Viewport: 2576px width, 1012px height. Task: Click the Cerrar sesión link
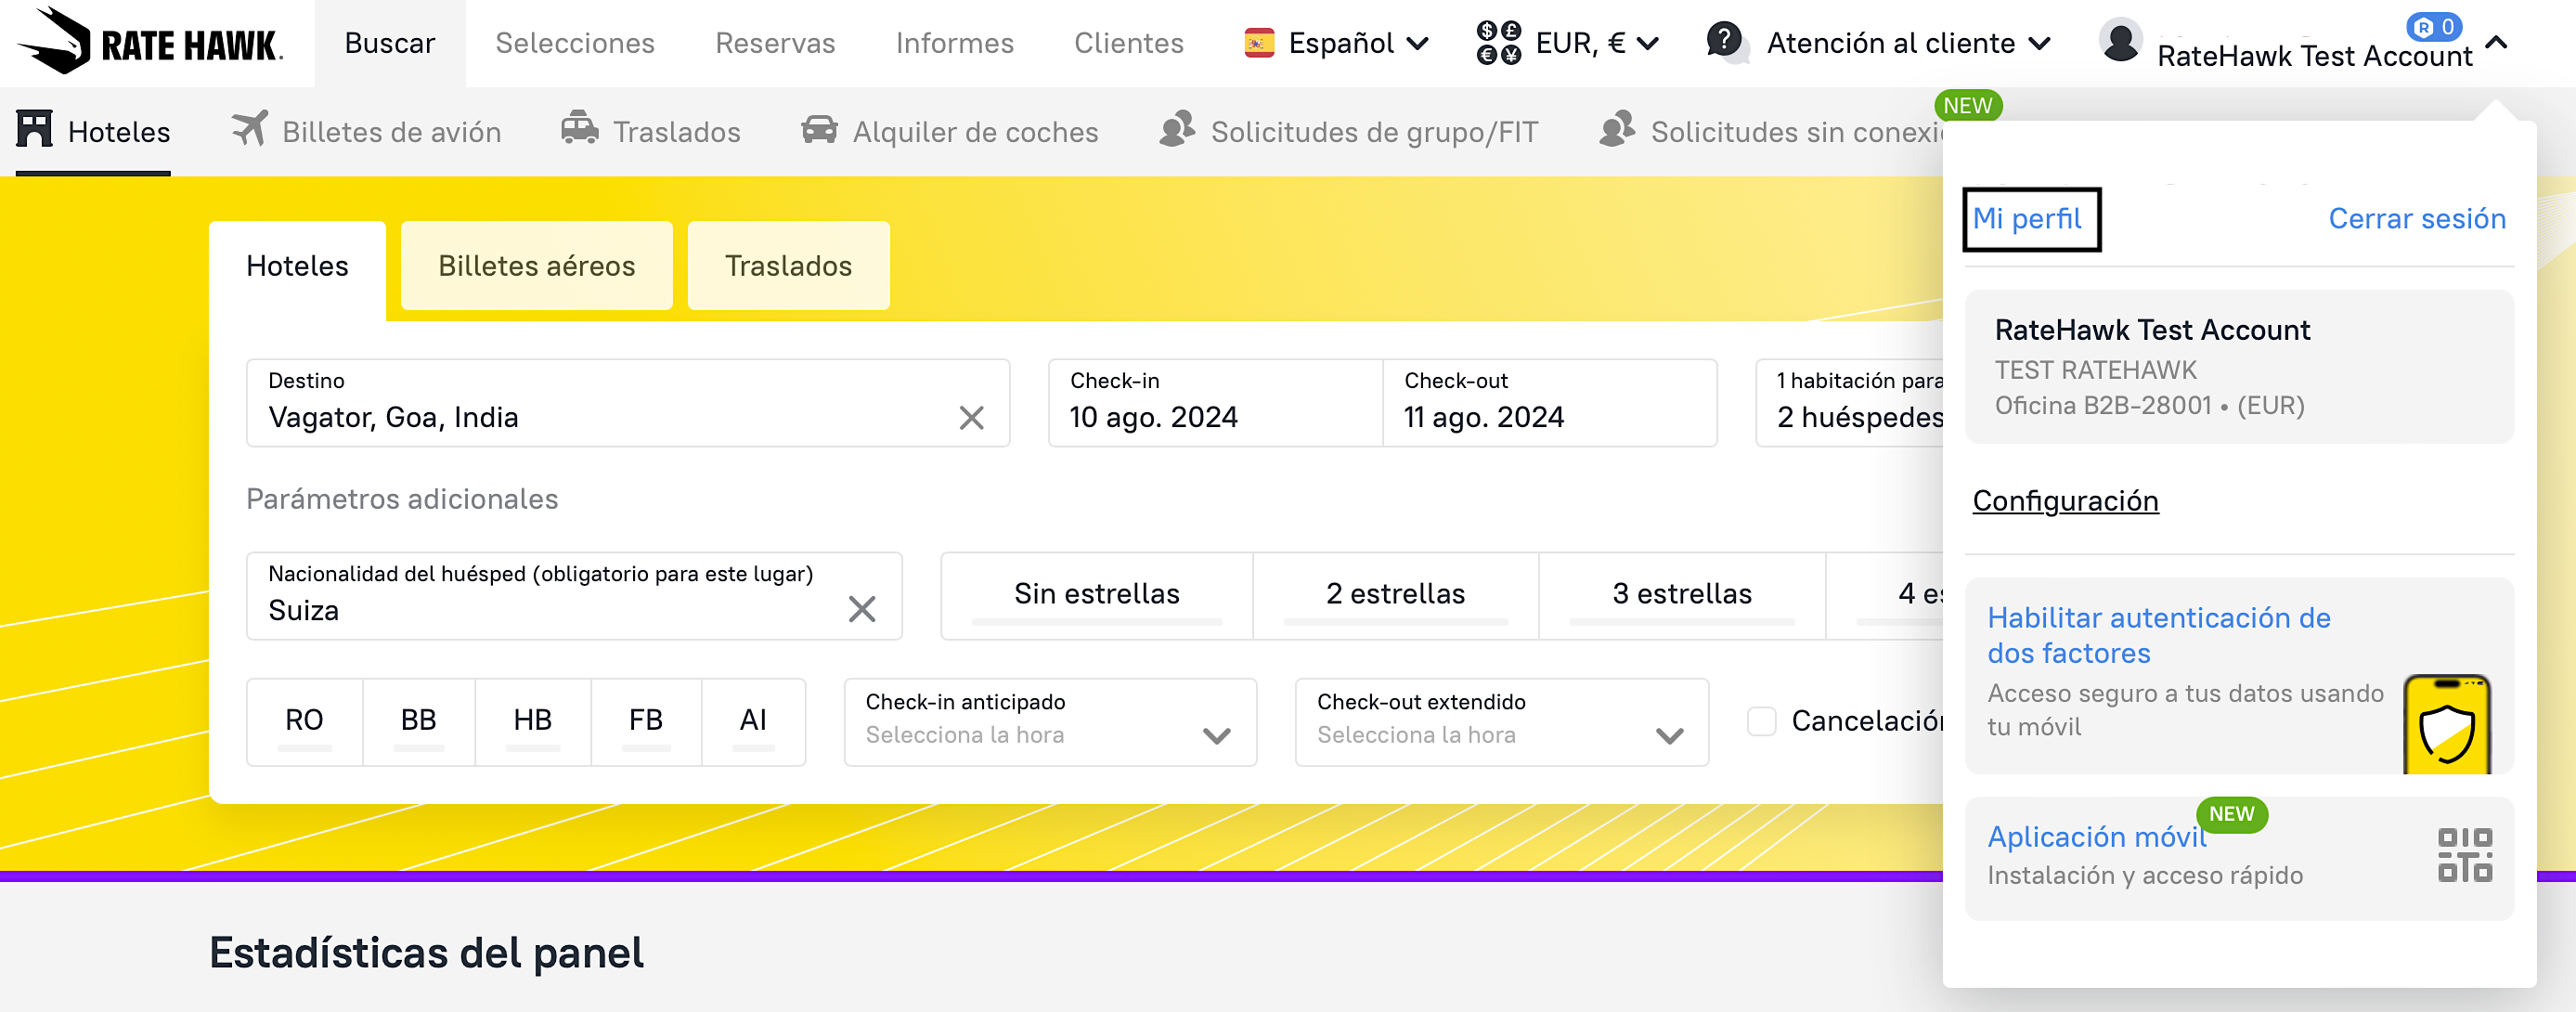pos(2416,218)
